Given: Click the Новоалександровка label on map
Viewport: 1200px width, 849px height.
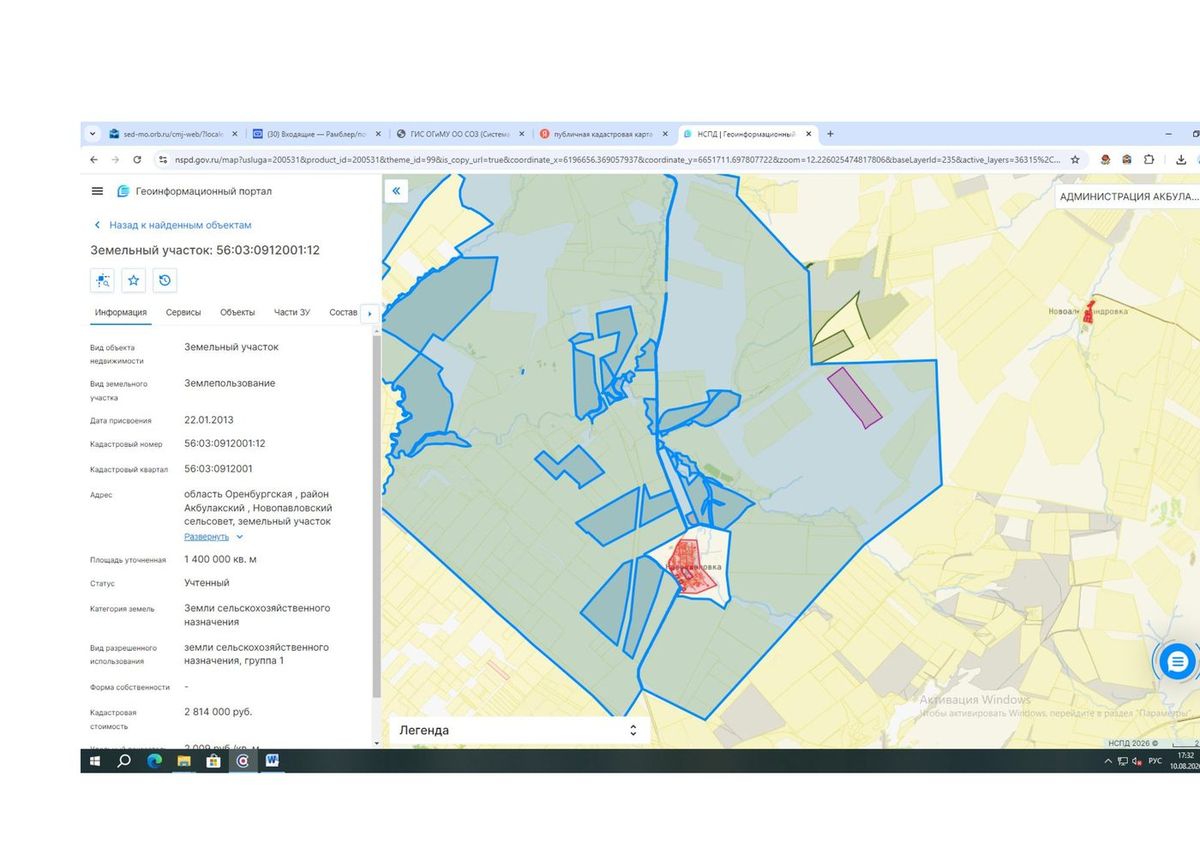Looking at the screenshot, I should coord(1088,311).
